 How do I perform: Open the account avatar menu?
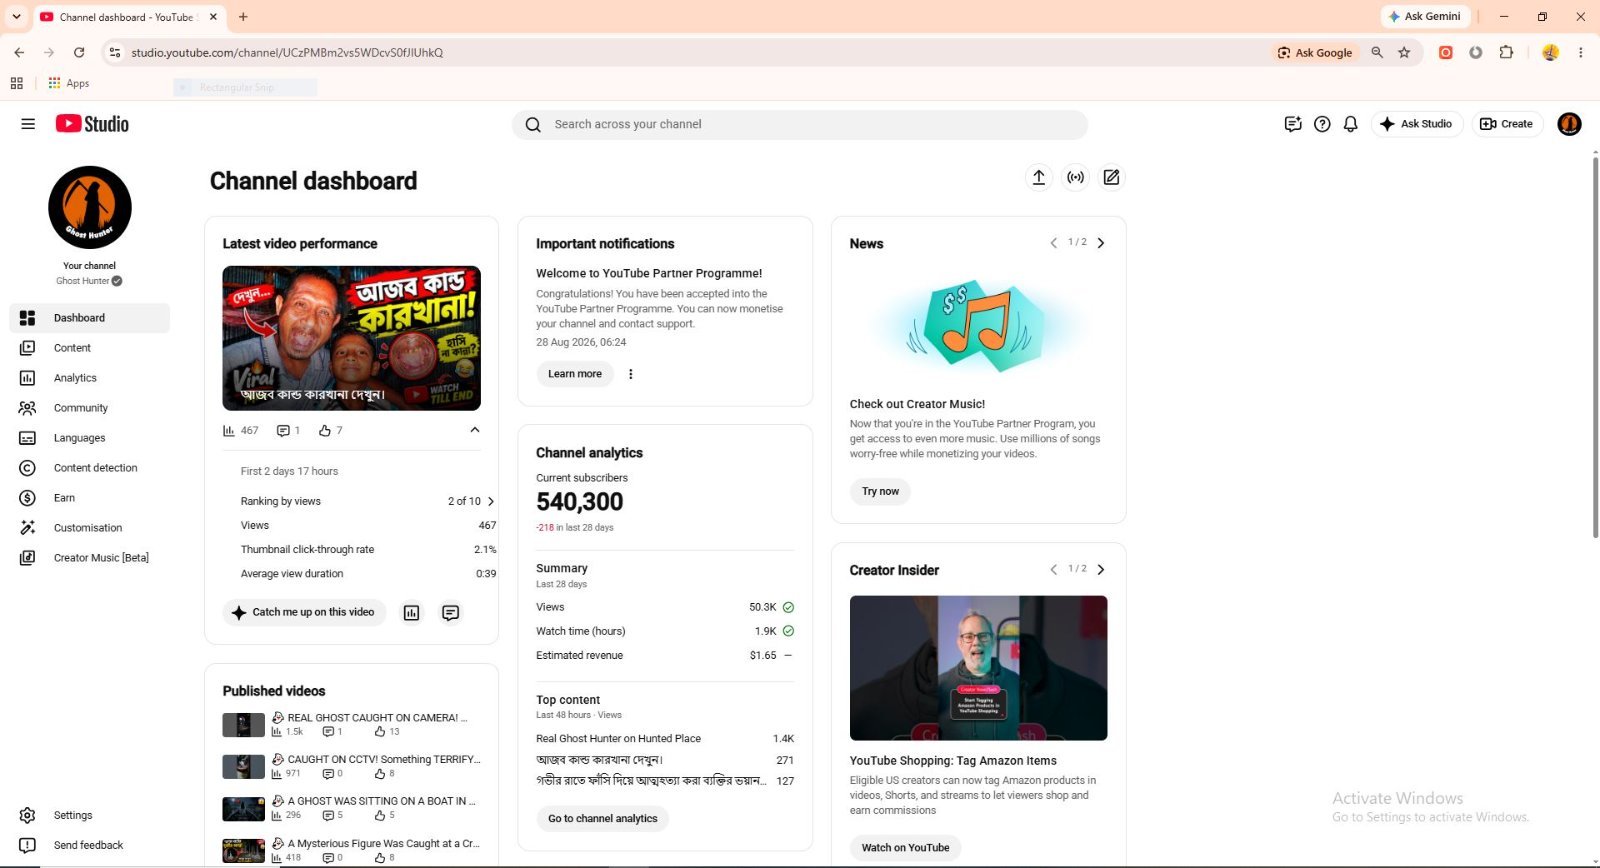point(1569,124)
